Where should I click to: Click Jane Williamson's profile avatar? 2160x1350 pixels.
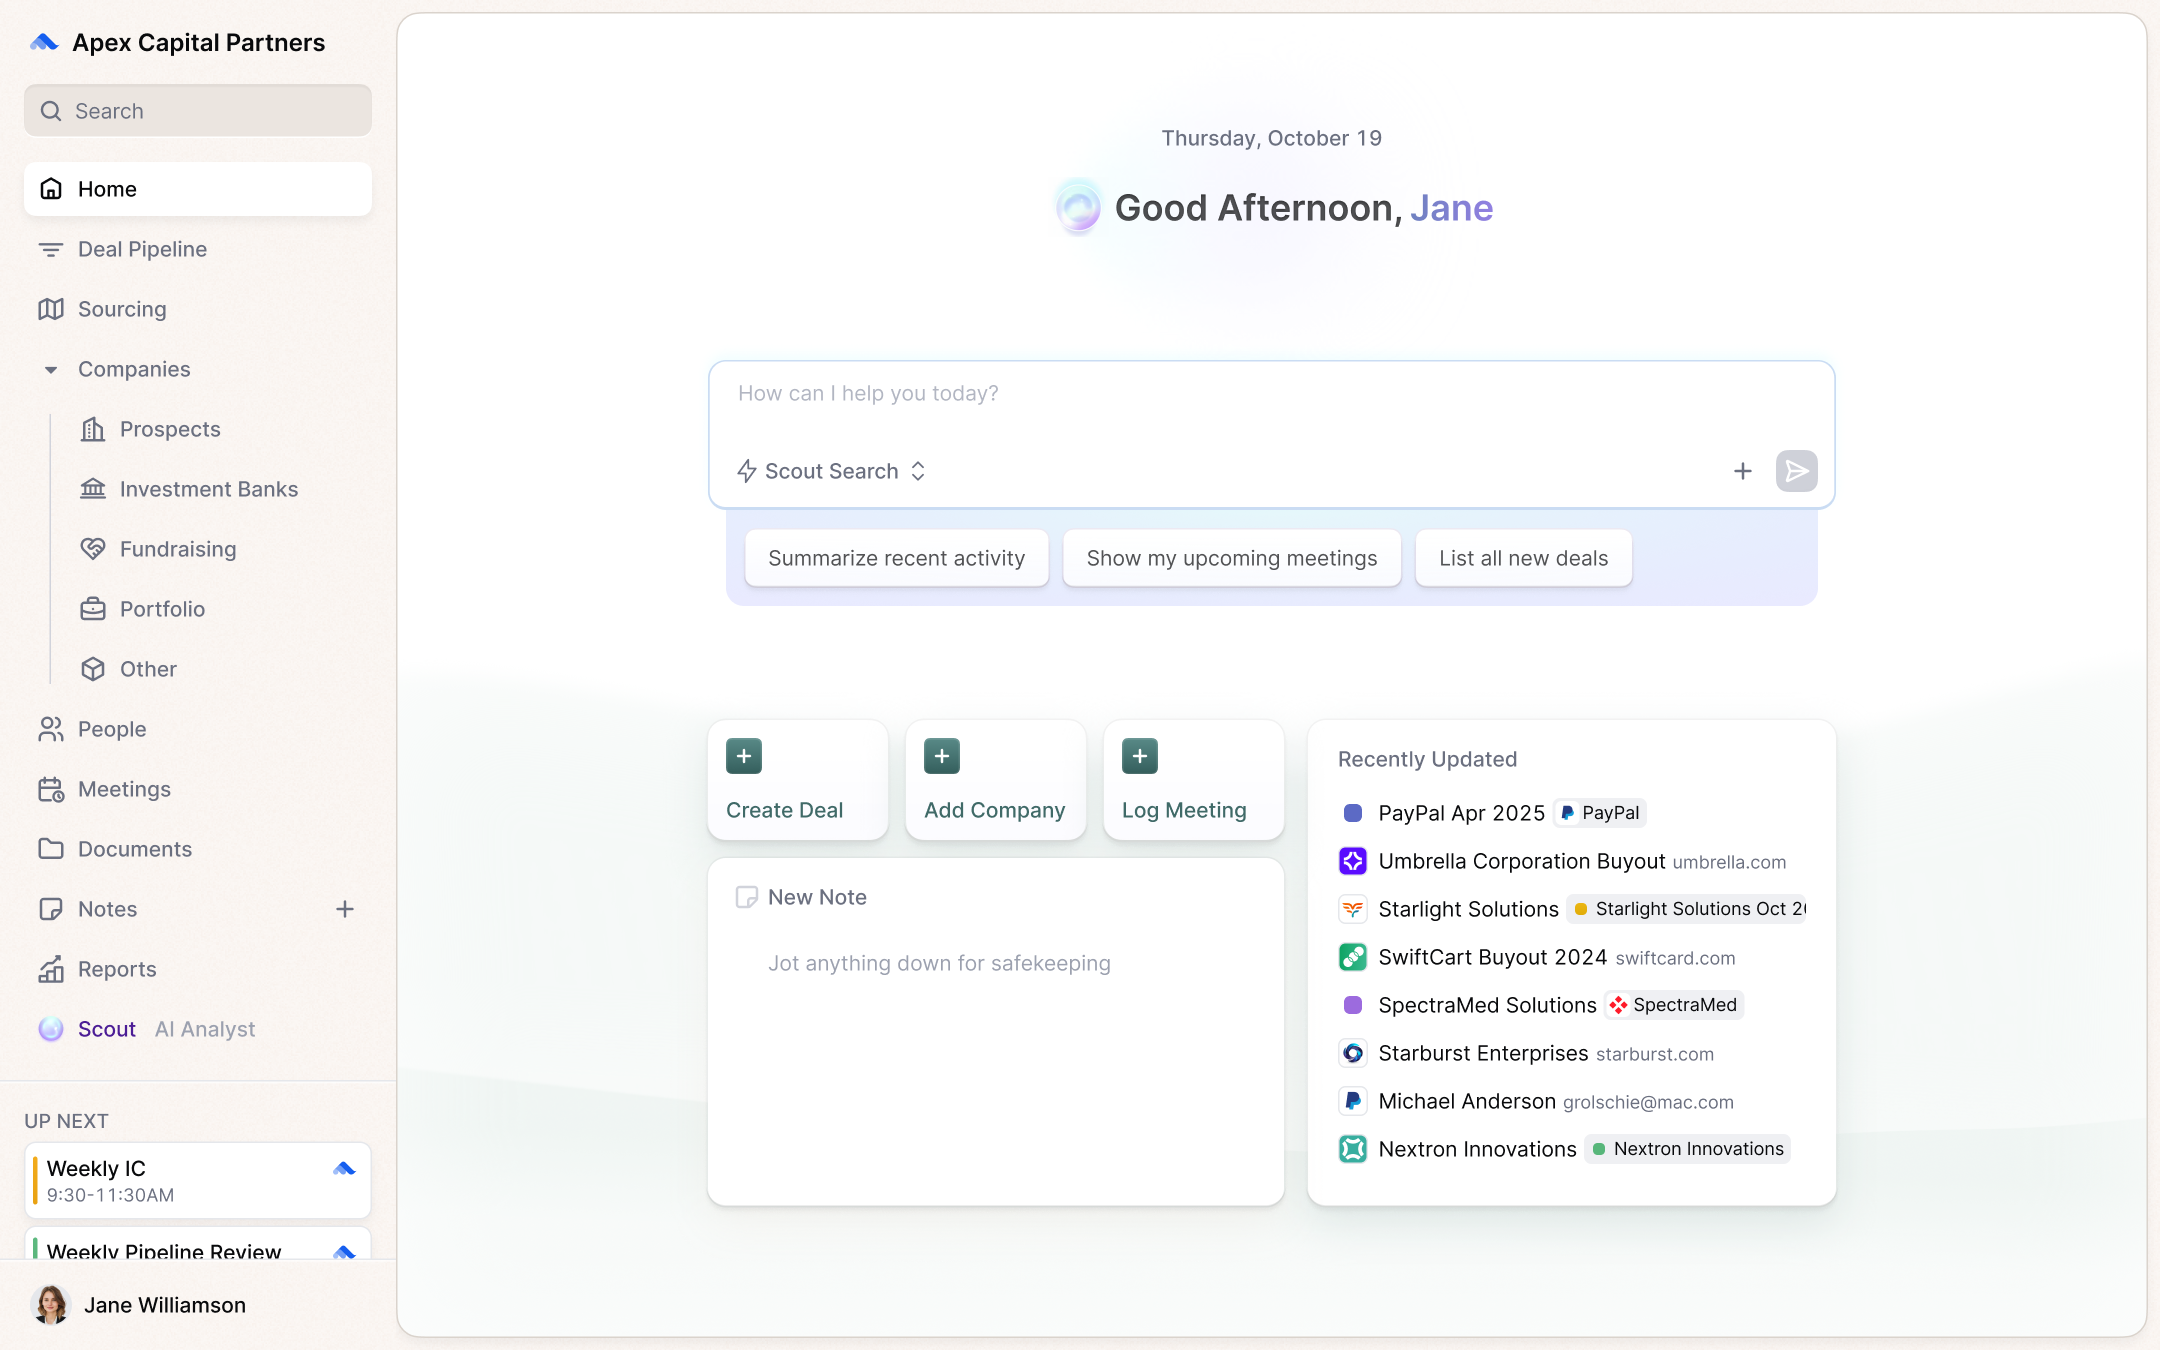click(50, 1304)
